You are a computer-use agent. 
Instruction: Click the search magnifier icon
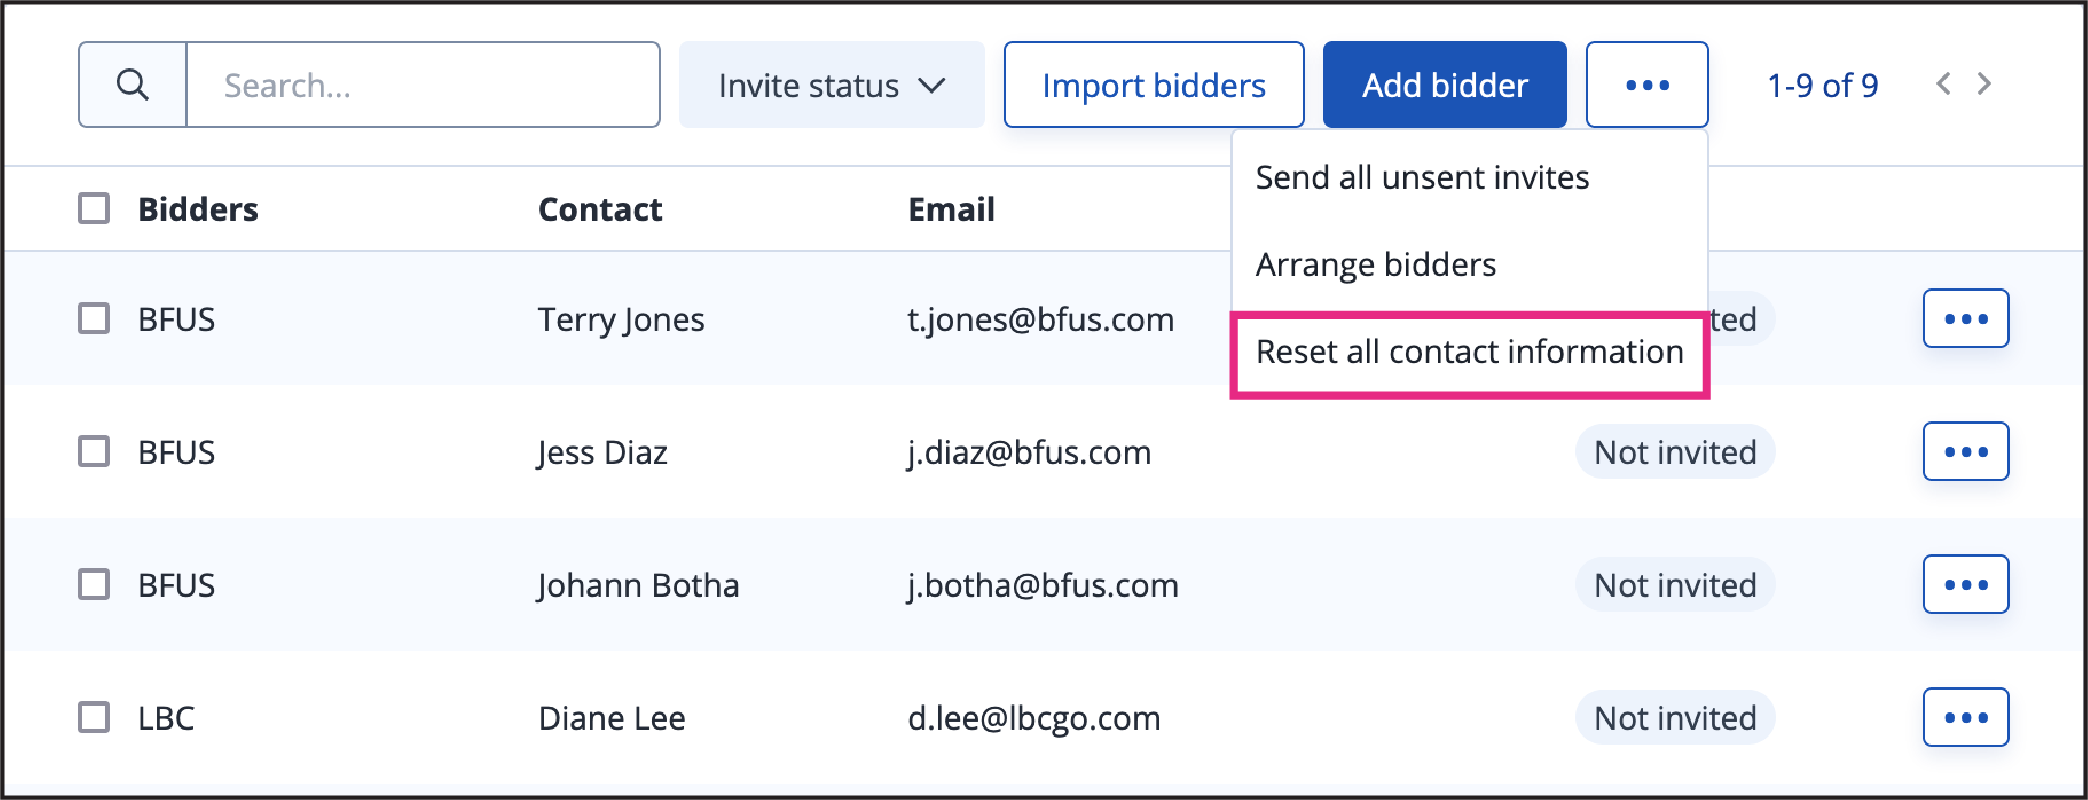(133, 85)
